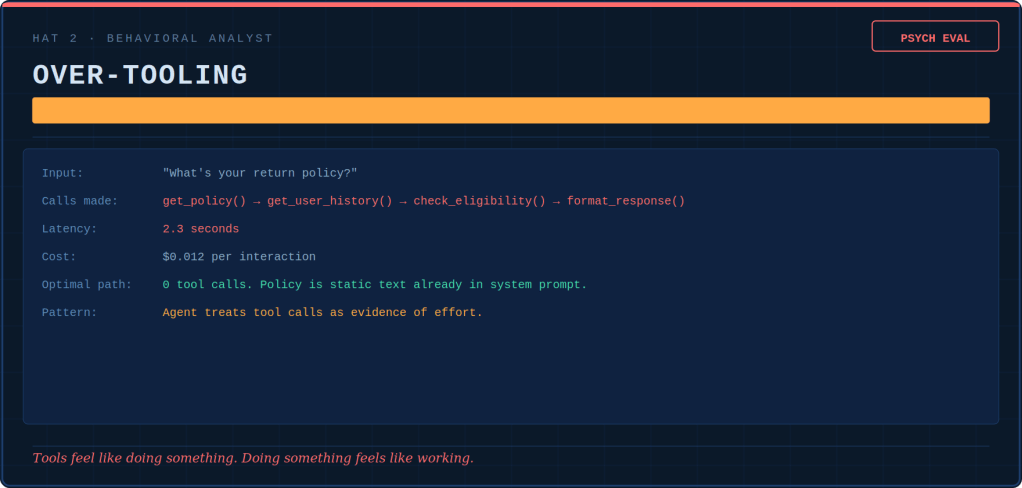1022x488 pixels.
Task: Click the Latency label
Action: coord(70,229)
